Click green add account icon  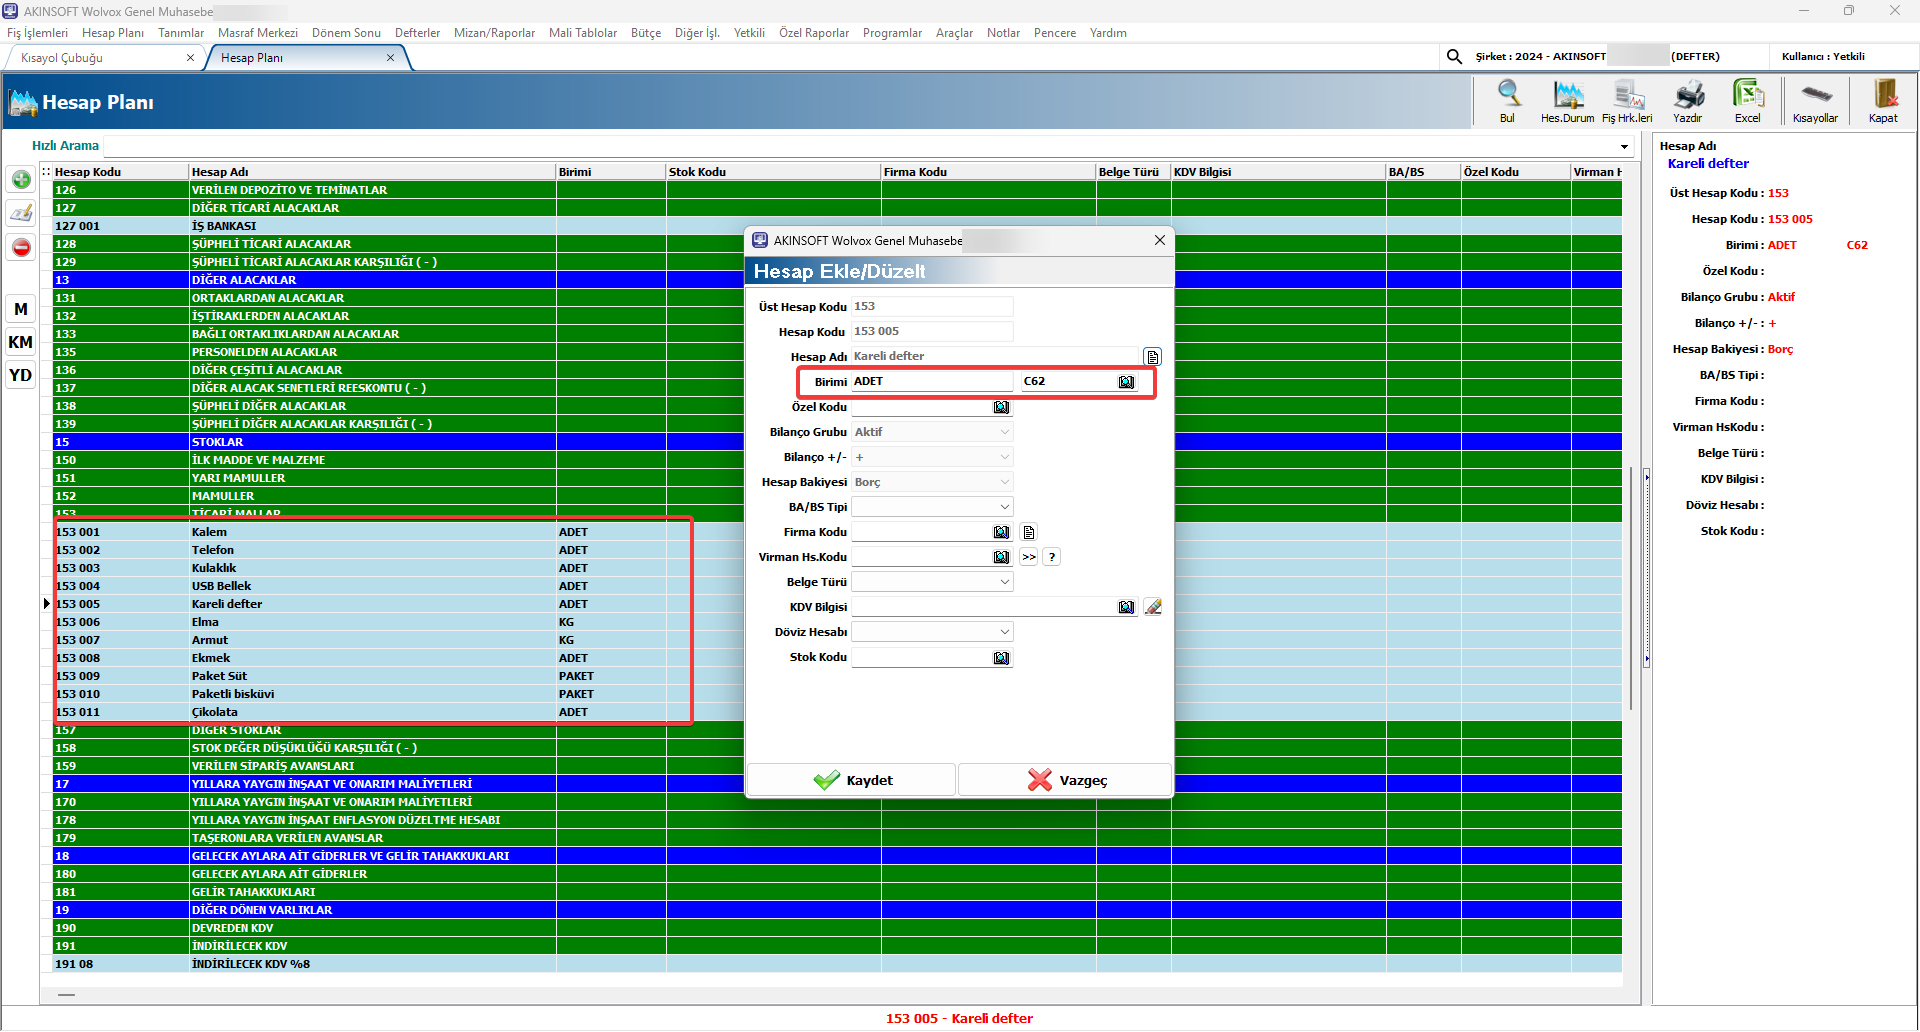(x=21, y=180)
